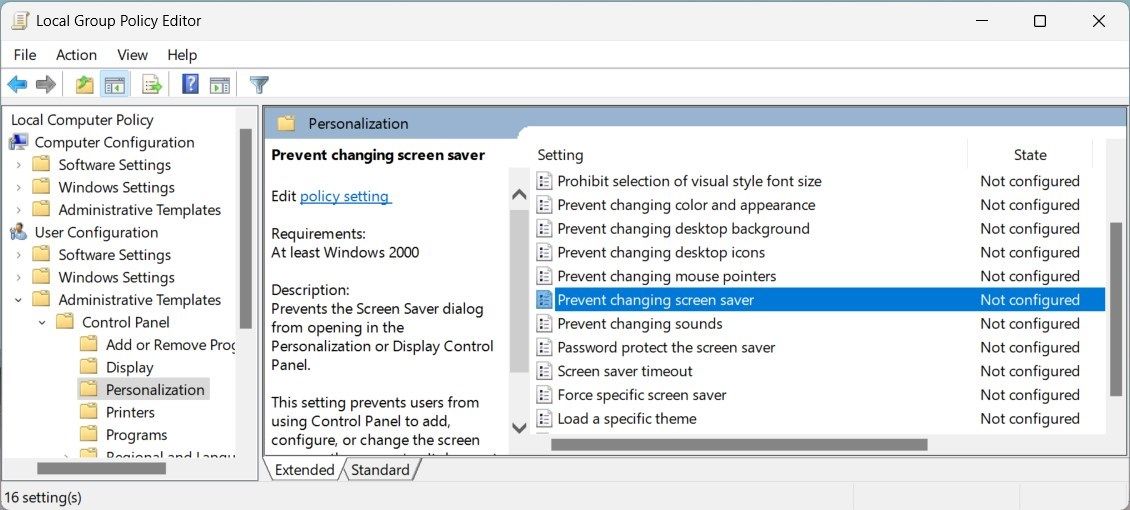Toggle the Show/Hide Action Pane icon
Image resolution: width=1130 pixels, height=510 pixels.
pos(220,85)
